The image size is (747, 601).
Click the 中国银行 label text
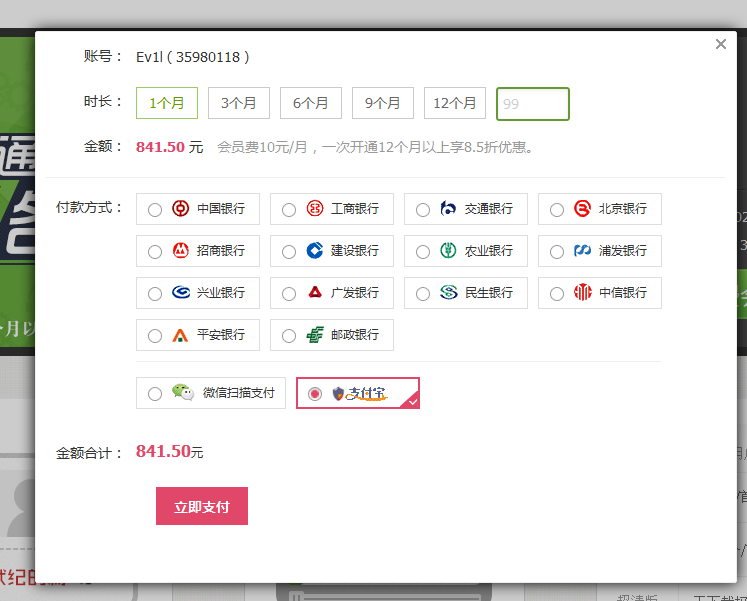pyautogui.click(x=221, y=209)
